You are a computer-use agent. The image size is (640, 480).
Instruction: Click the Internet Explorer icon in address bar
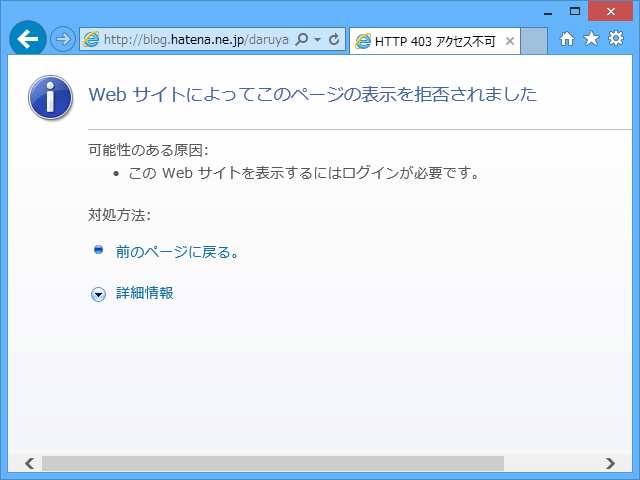pos(91,39)
